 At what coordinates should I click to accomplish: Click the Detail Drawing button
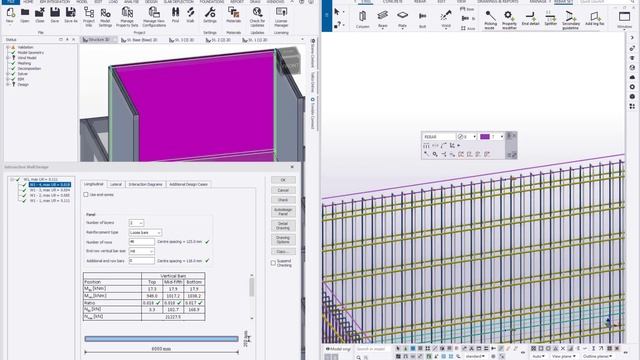pos(283,226)
